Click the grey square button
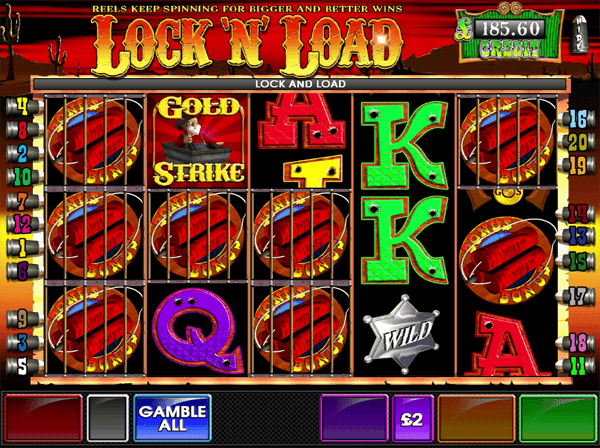600x448 pixels. [108, 418]
